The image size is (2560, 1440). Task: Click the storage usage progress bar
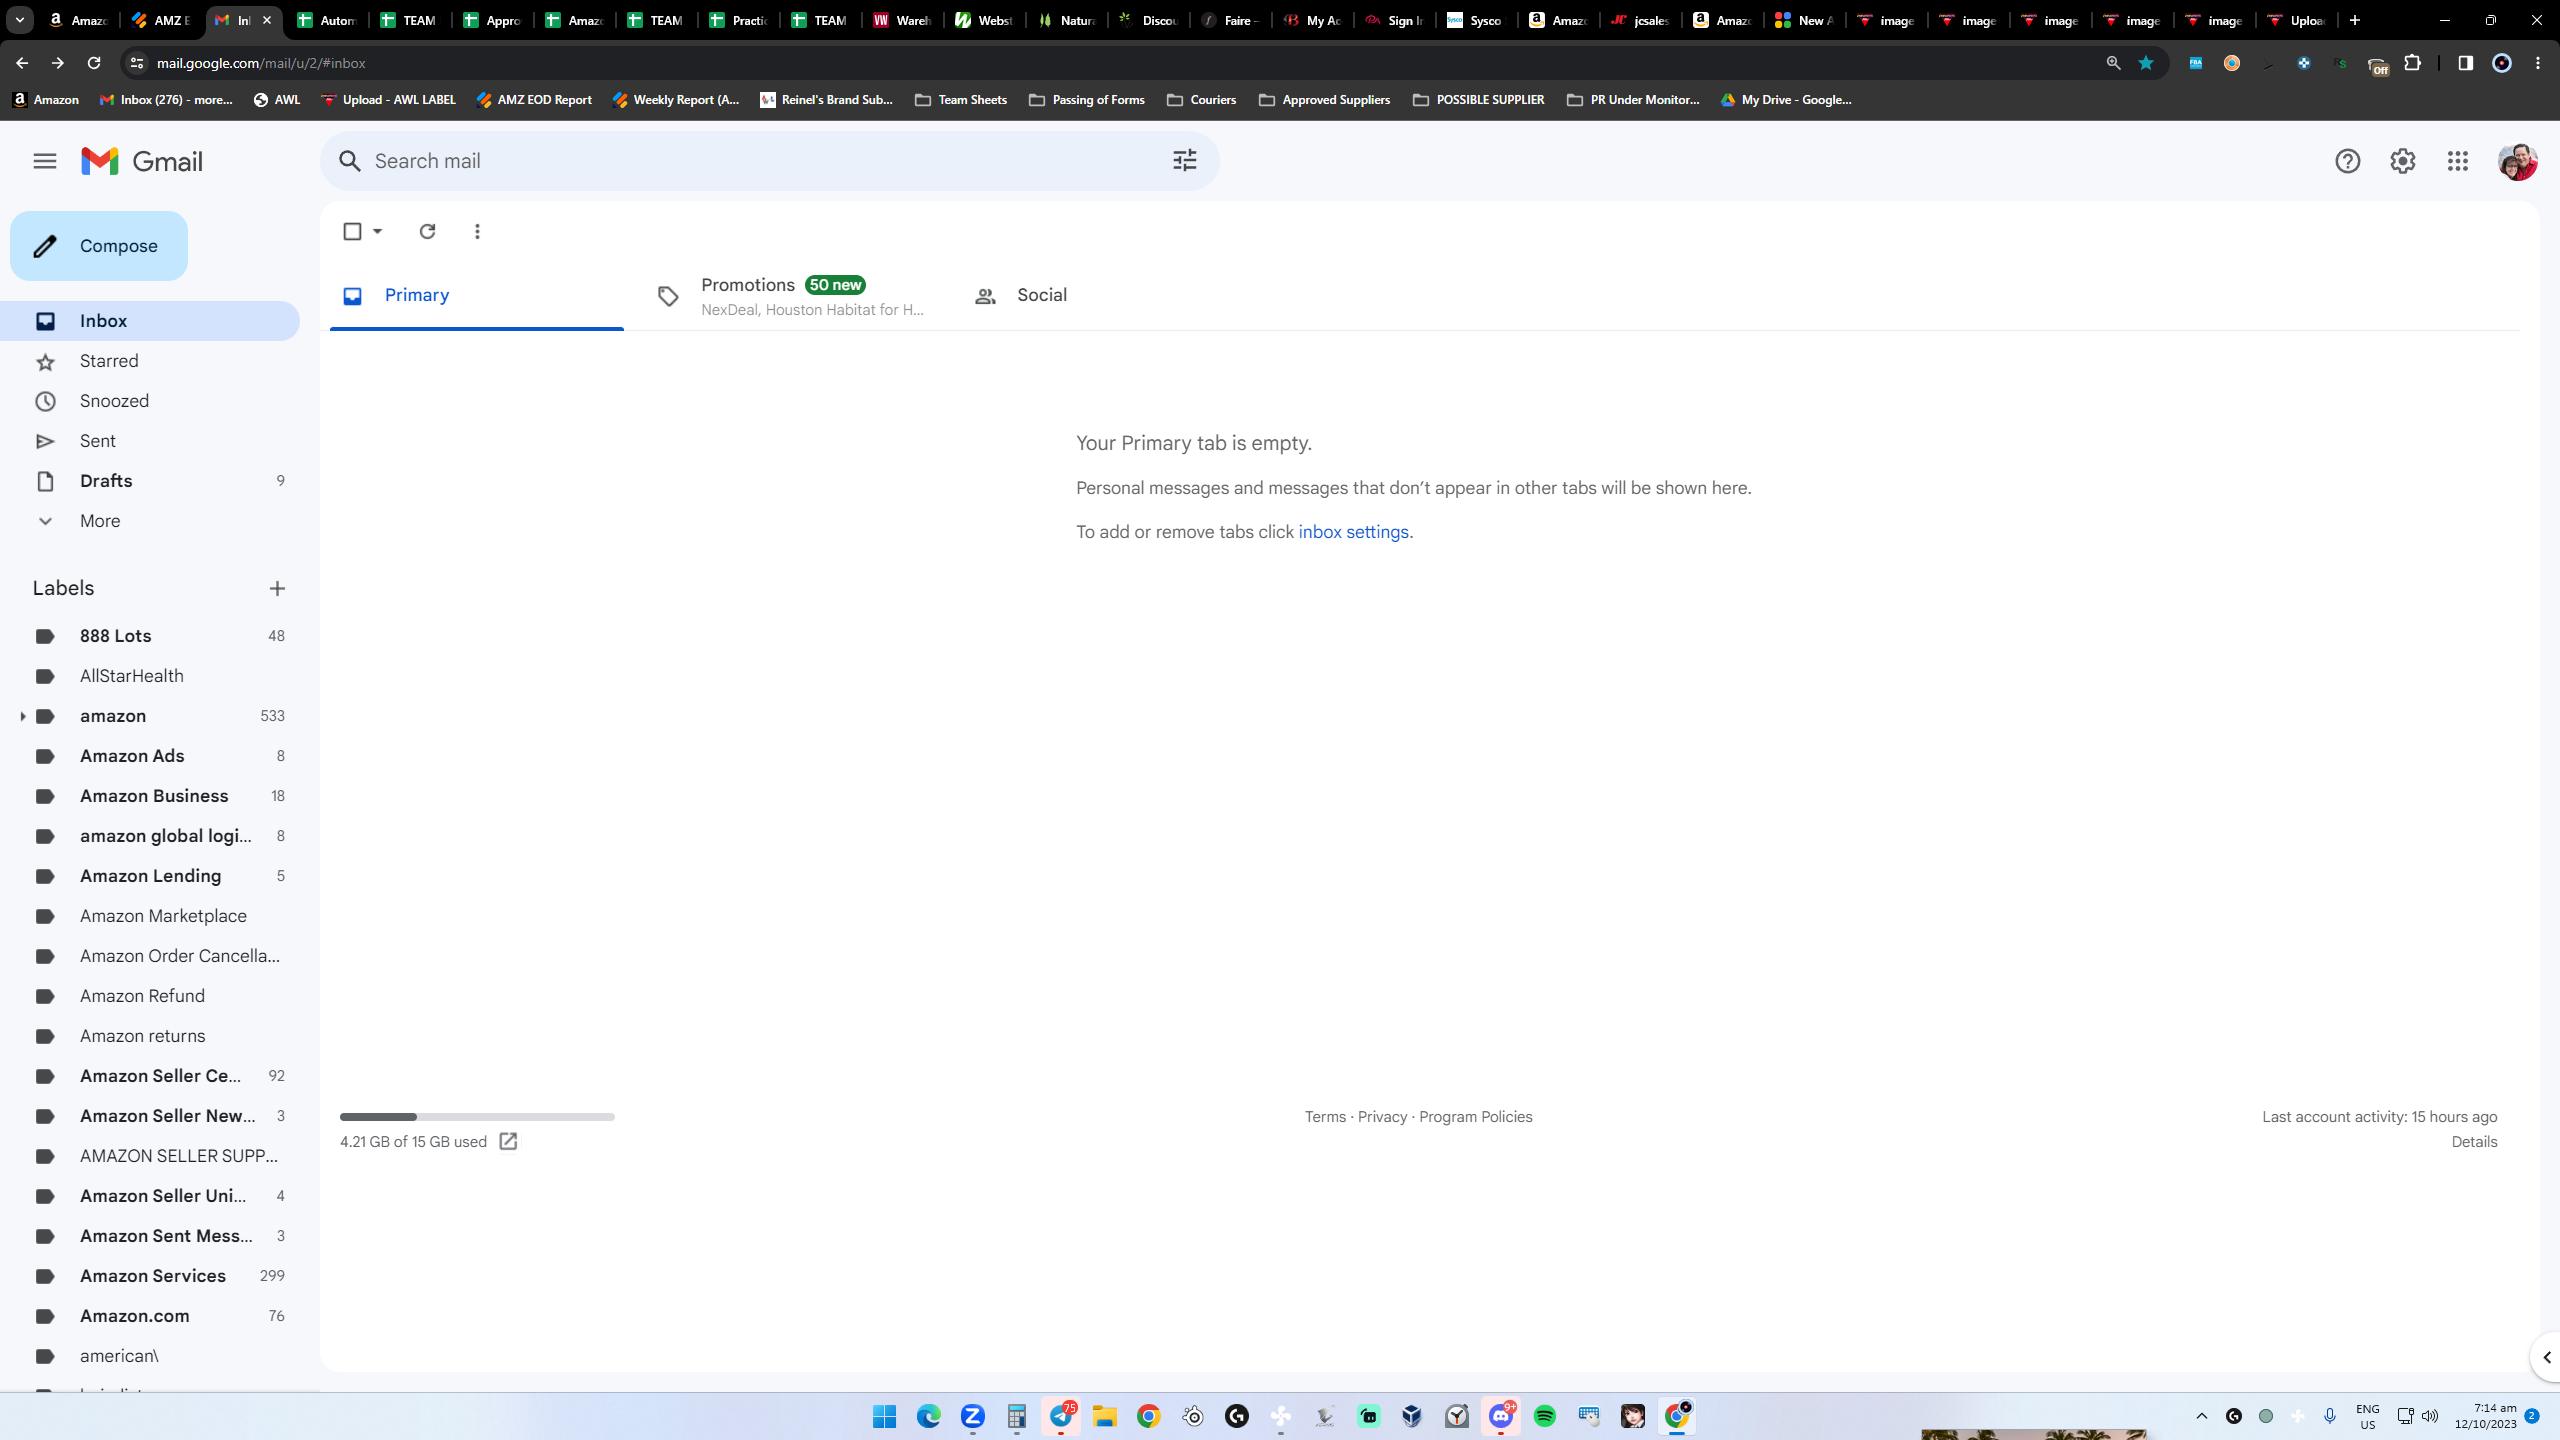(477, 1116)
